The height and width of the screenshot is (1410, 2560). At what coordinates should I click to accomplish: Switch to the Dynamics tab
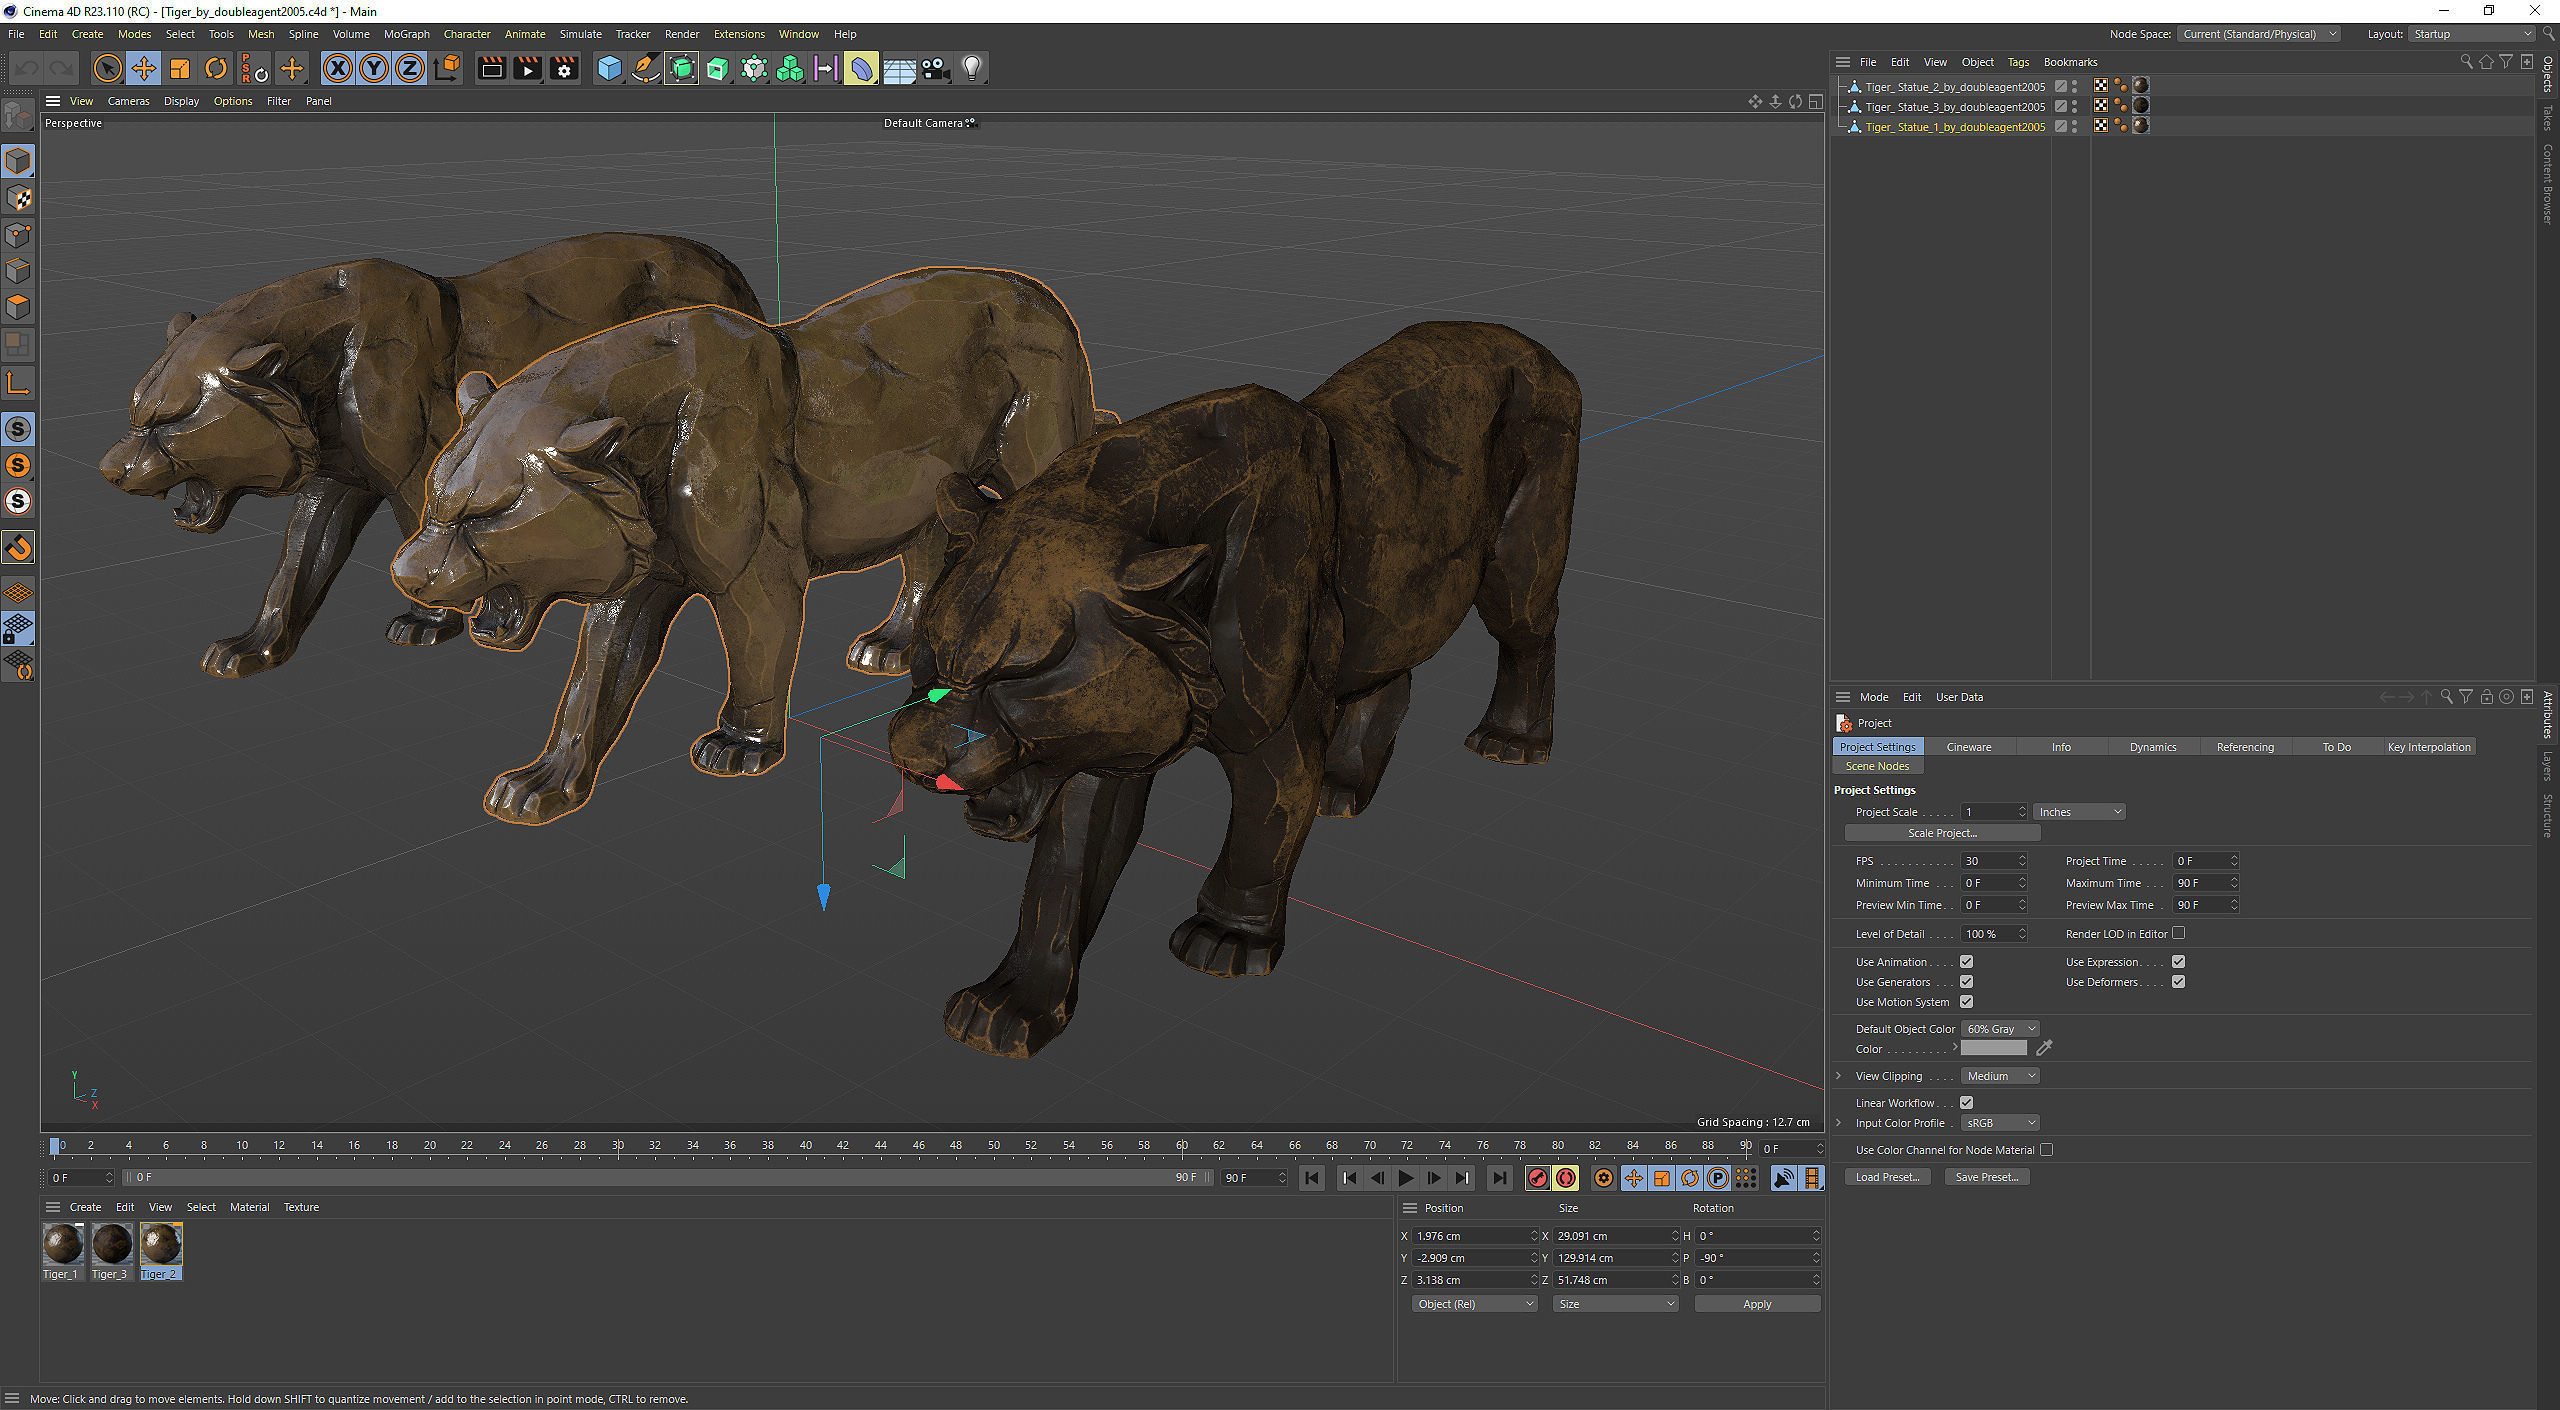pyautogui.click(x=2152, y=747)
